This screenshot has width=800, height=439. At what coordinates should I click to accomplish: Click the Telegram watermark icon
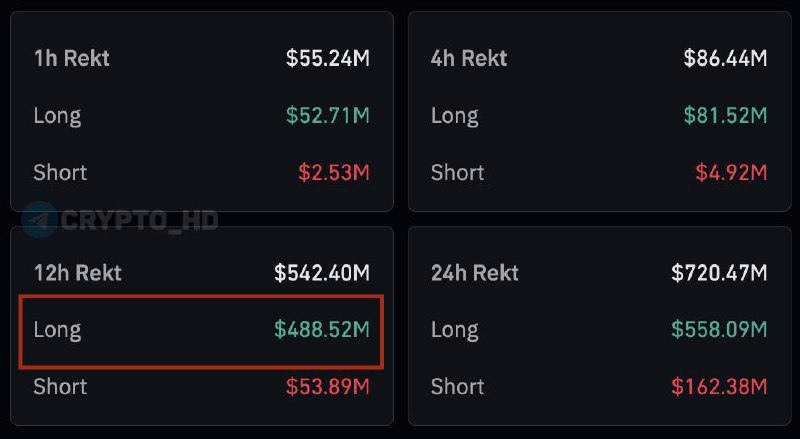pyautogui.click(x=39, y=220)
